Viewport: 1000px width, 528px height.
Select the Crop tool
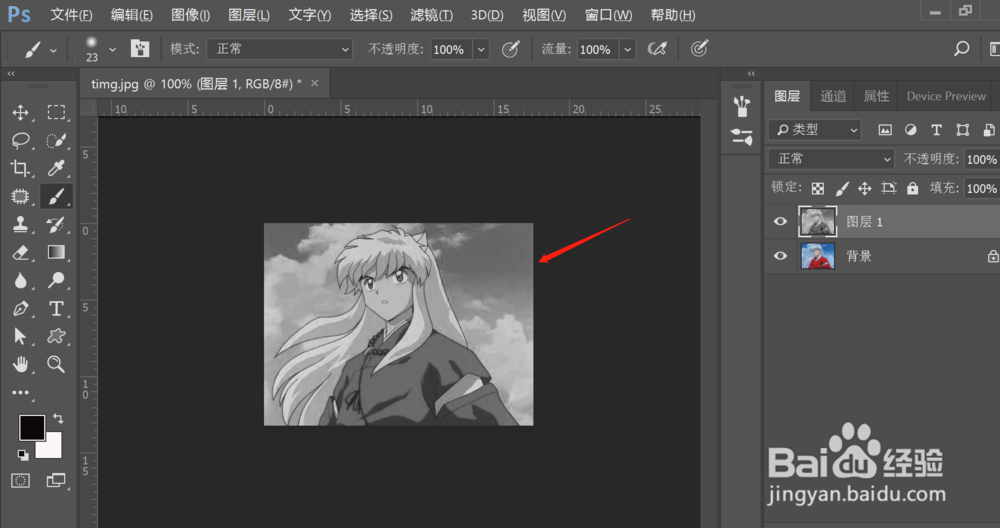click(x=20, y=168)
